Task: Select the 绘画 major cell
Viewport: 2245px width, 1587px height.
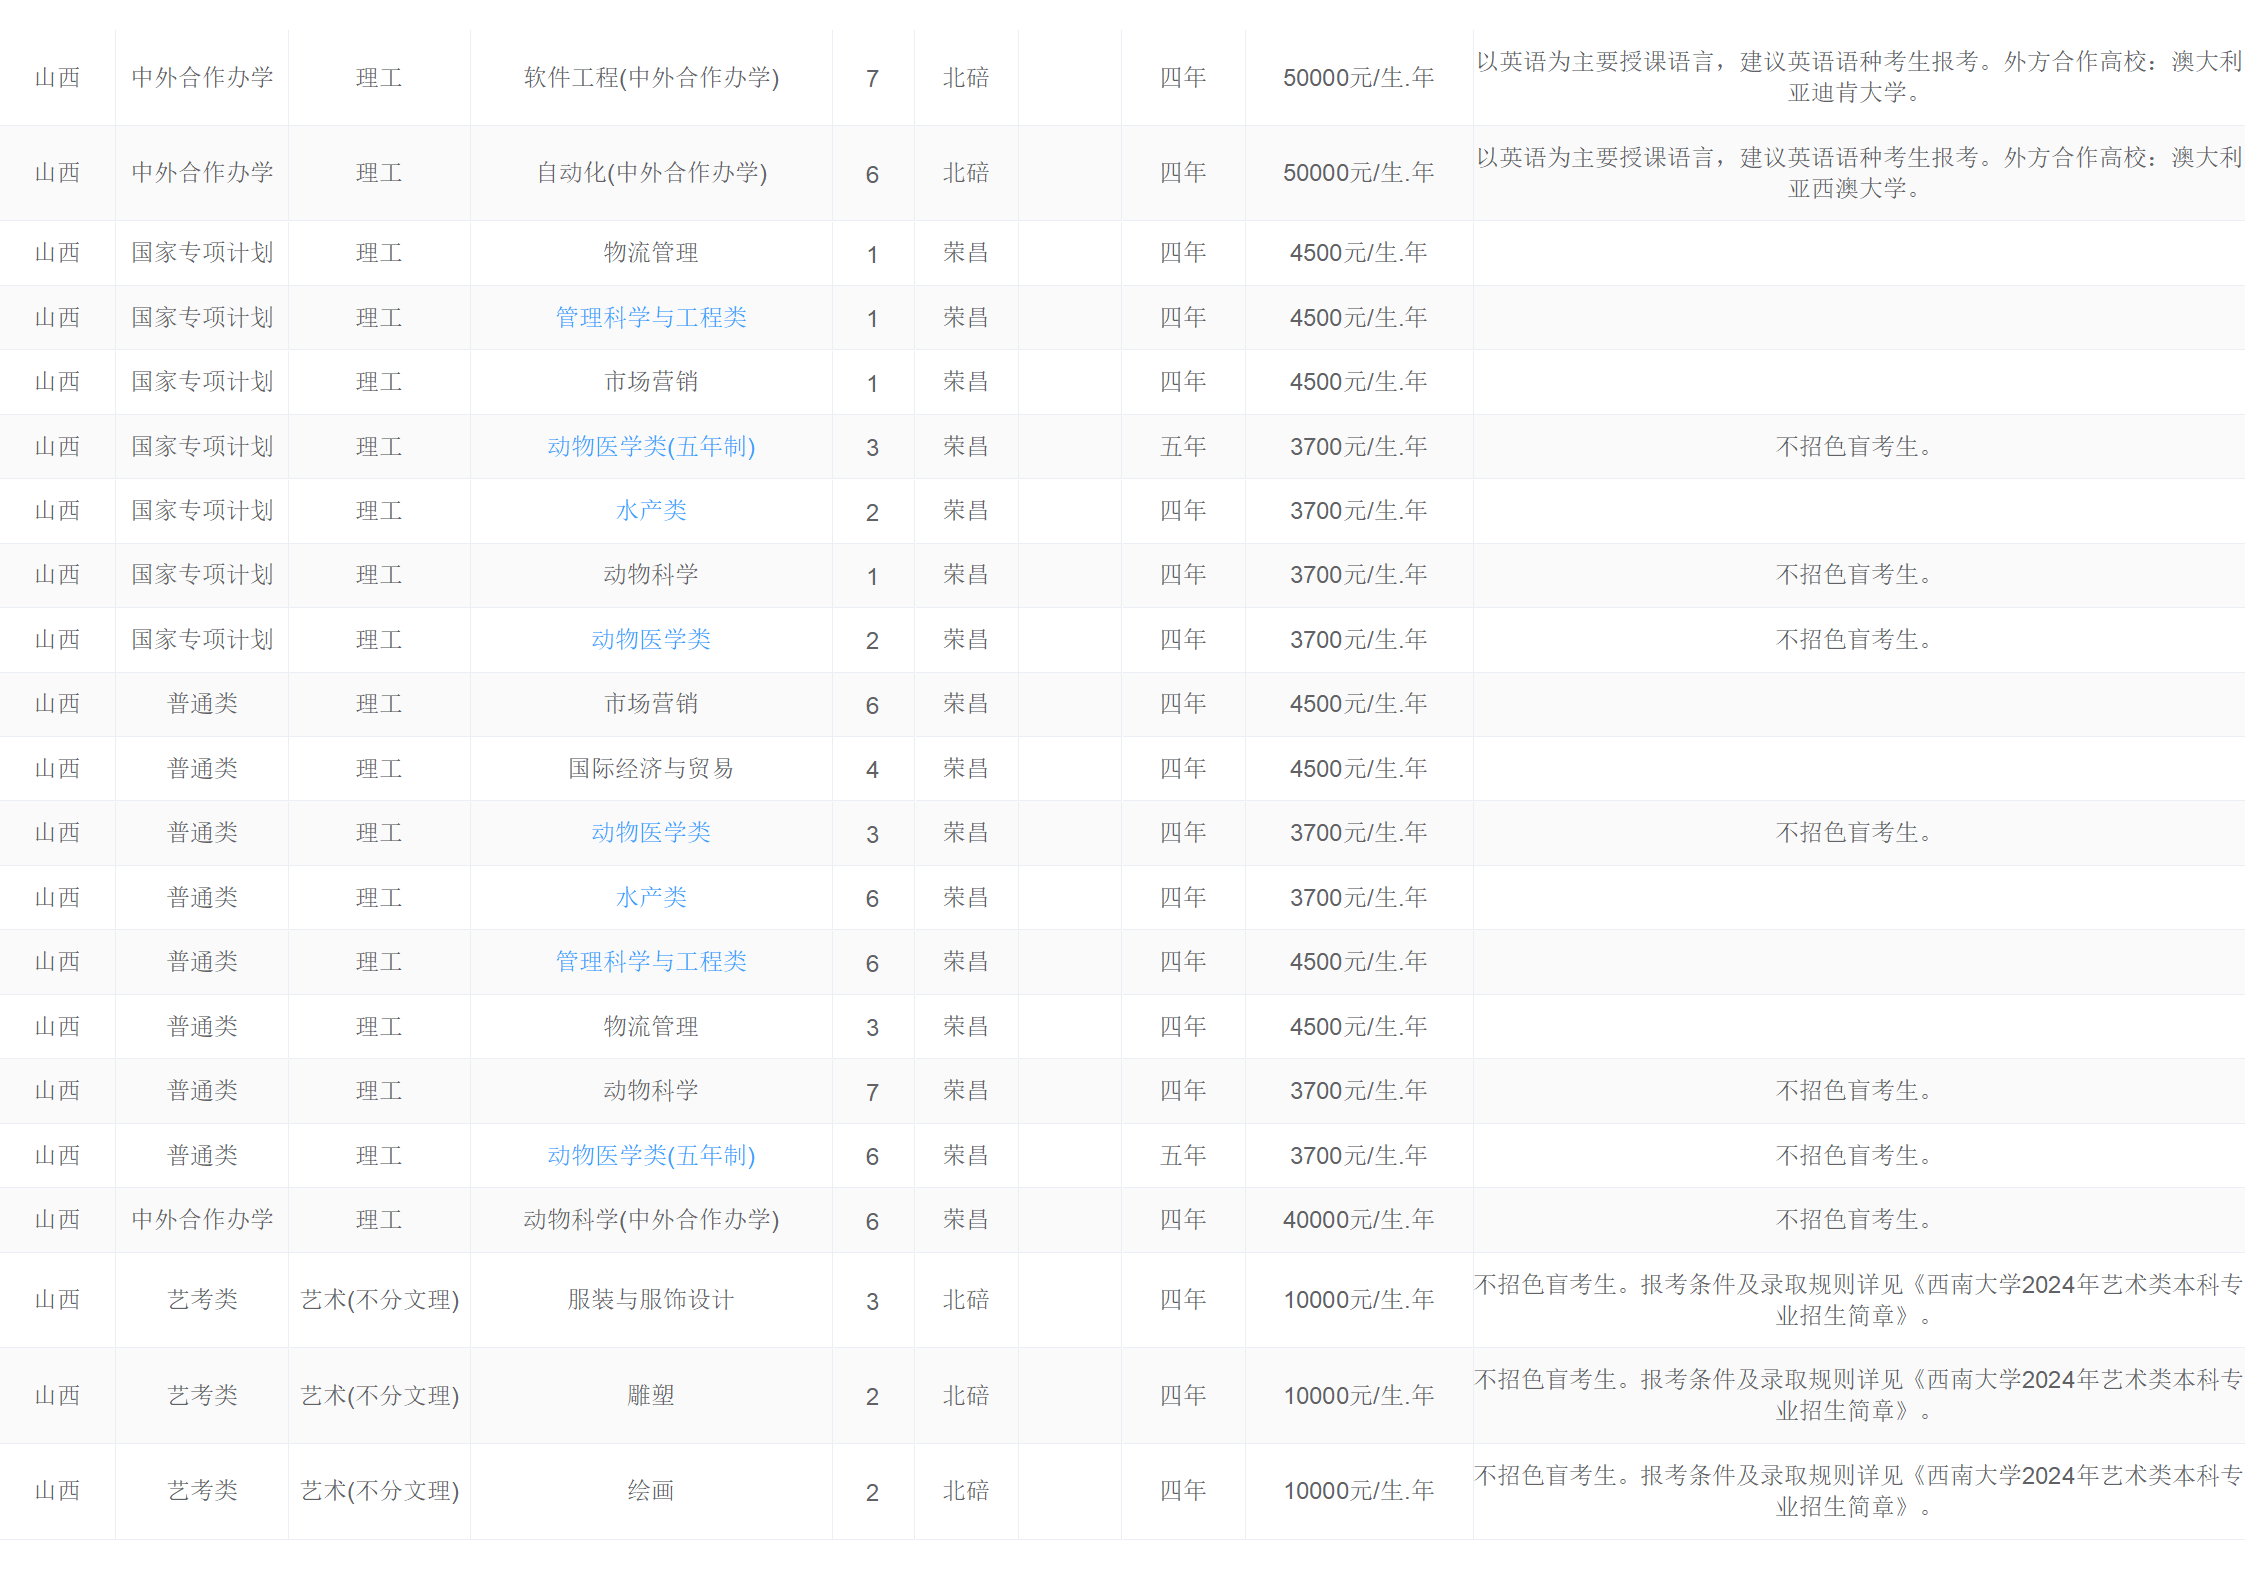Action: (x=651, y=1491)
